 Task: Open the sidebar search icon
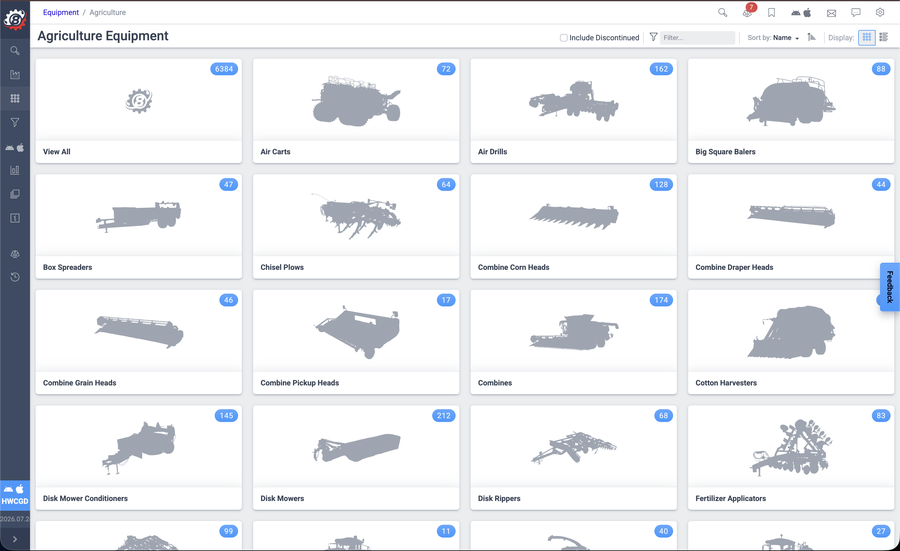(15, 51)
